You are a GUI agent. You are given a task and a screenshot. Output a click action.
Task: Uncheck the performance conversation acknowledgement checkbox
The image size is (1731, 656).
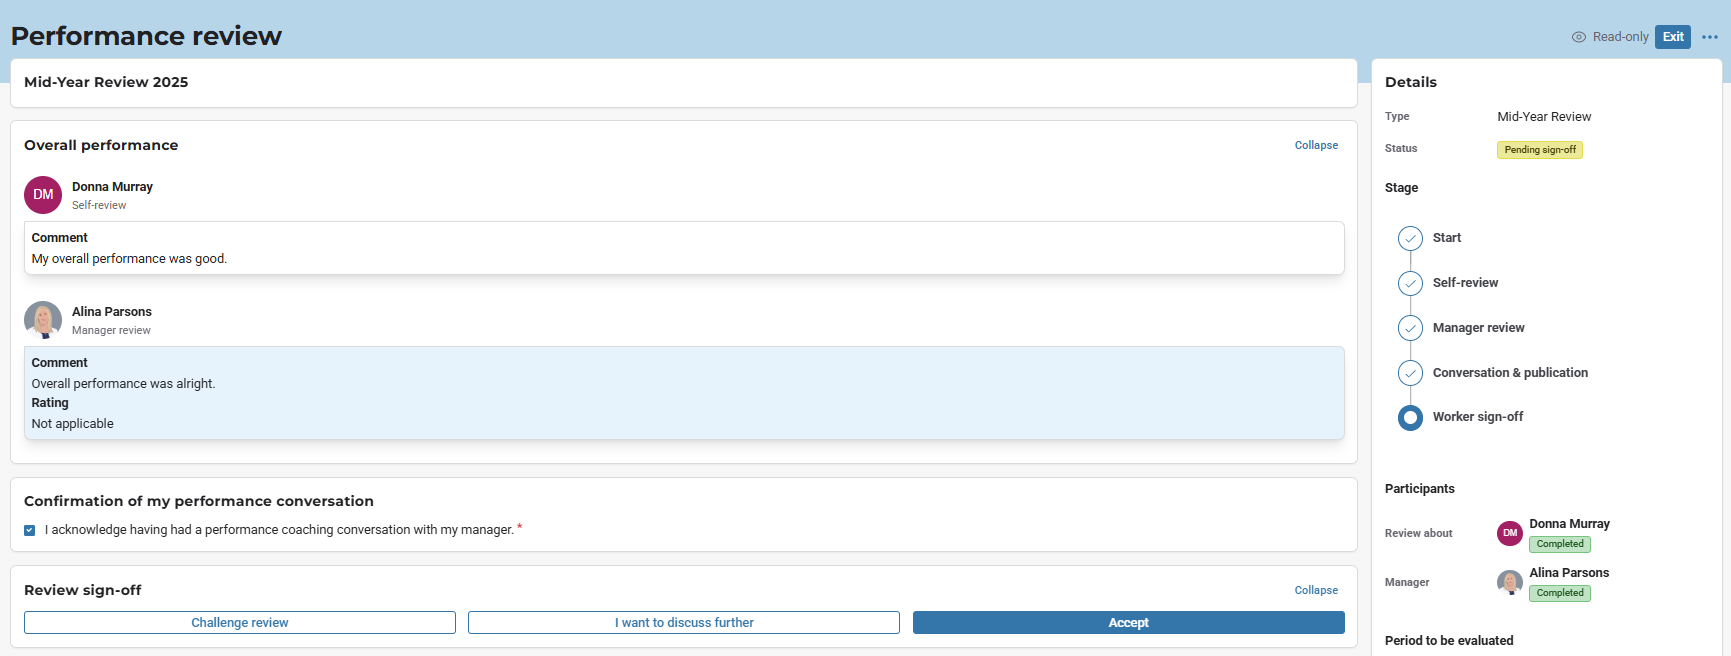pos(30,530)
